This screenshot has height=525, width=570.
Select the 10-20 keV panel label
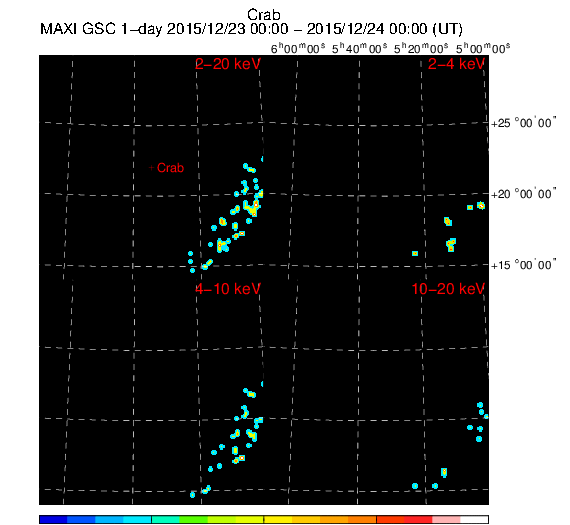448,289
